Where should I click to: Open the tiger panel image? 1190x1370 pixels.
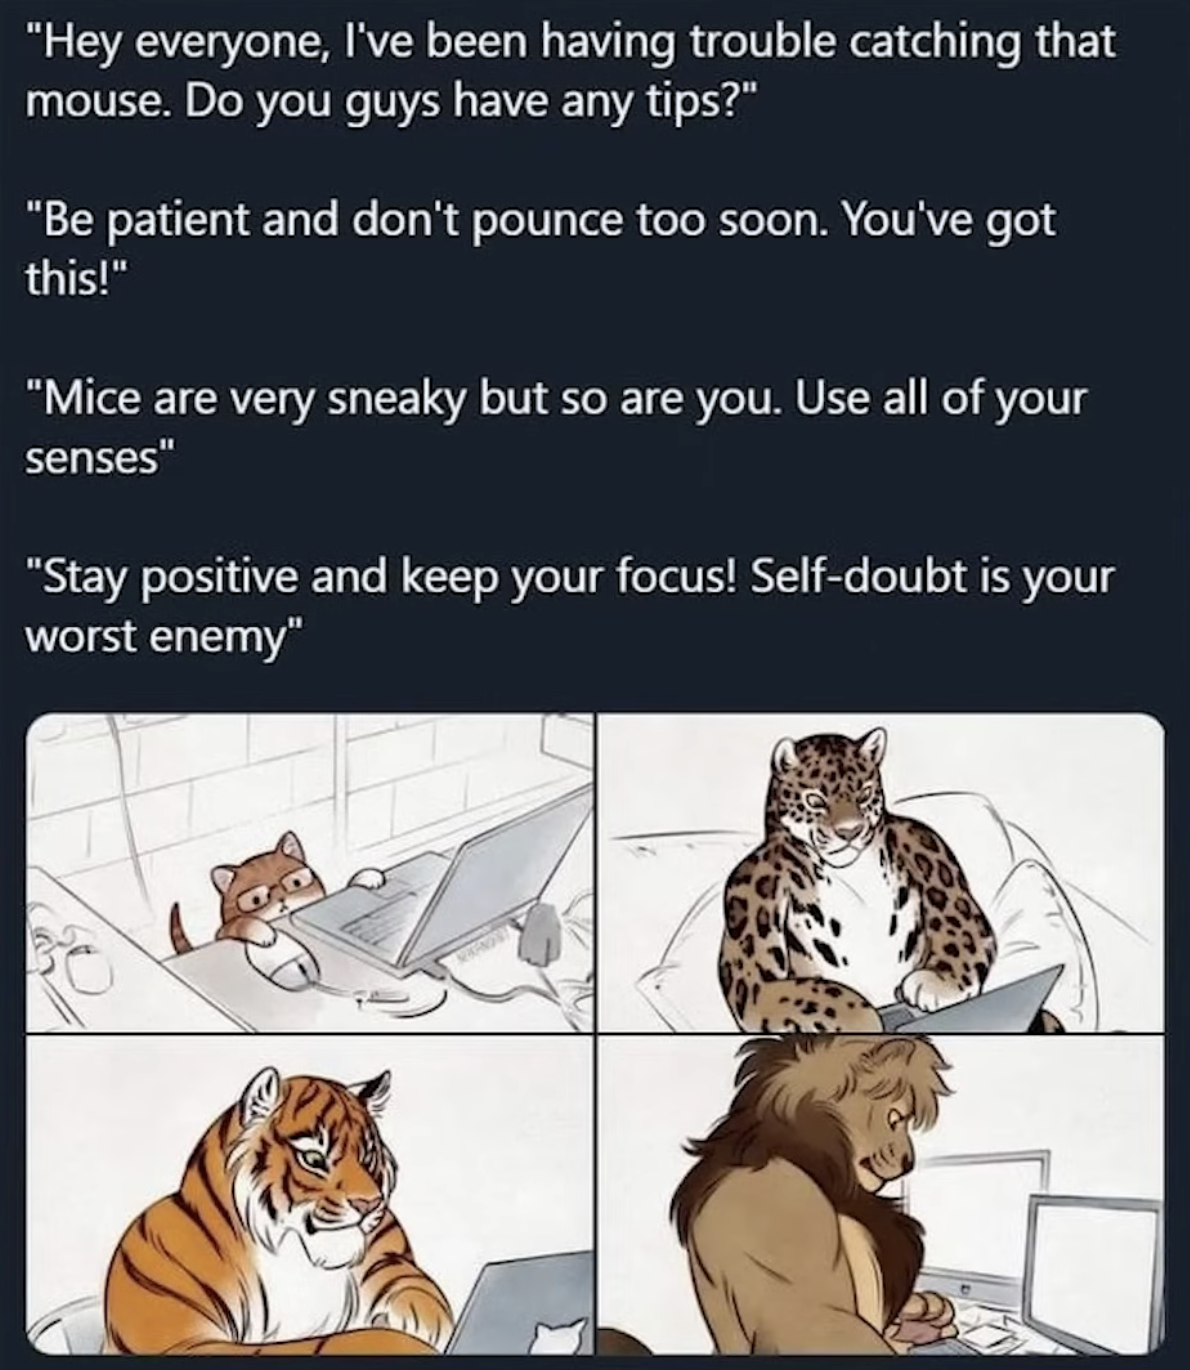tap(309, 1195)
